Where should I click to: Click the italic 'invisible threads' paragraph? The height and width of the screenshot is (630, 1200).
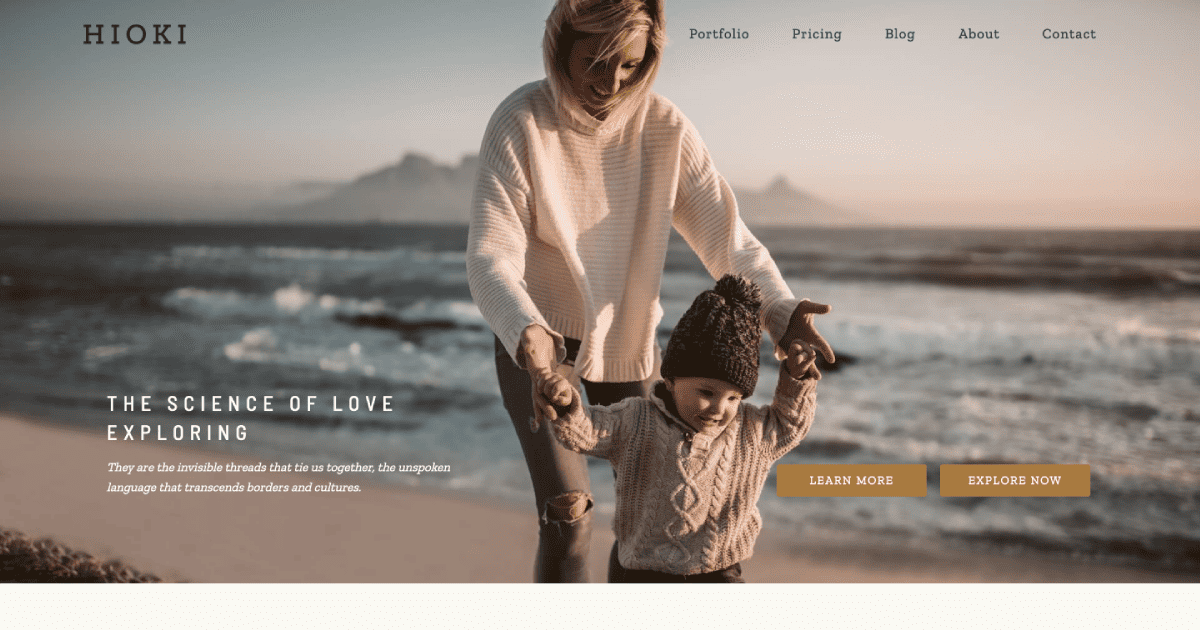pyautogui.click(x=279, y=477)
